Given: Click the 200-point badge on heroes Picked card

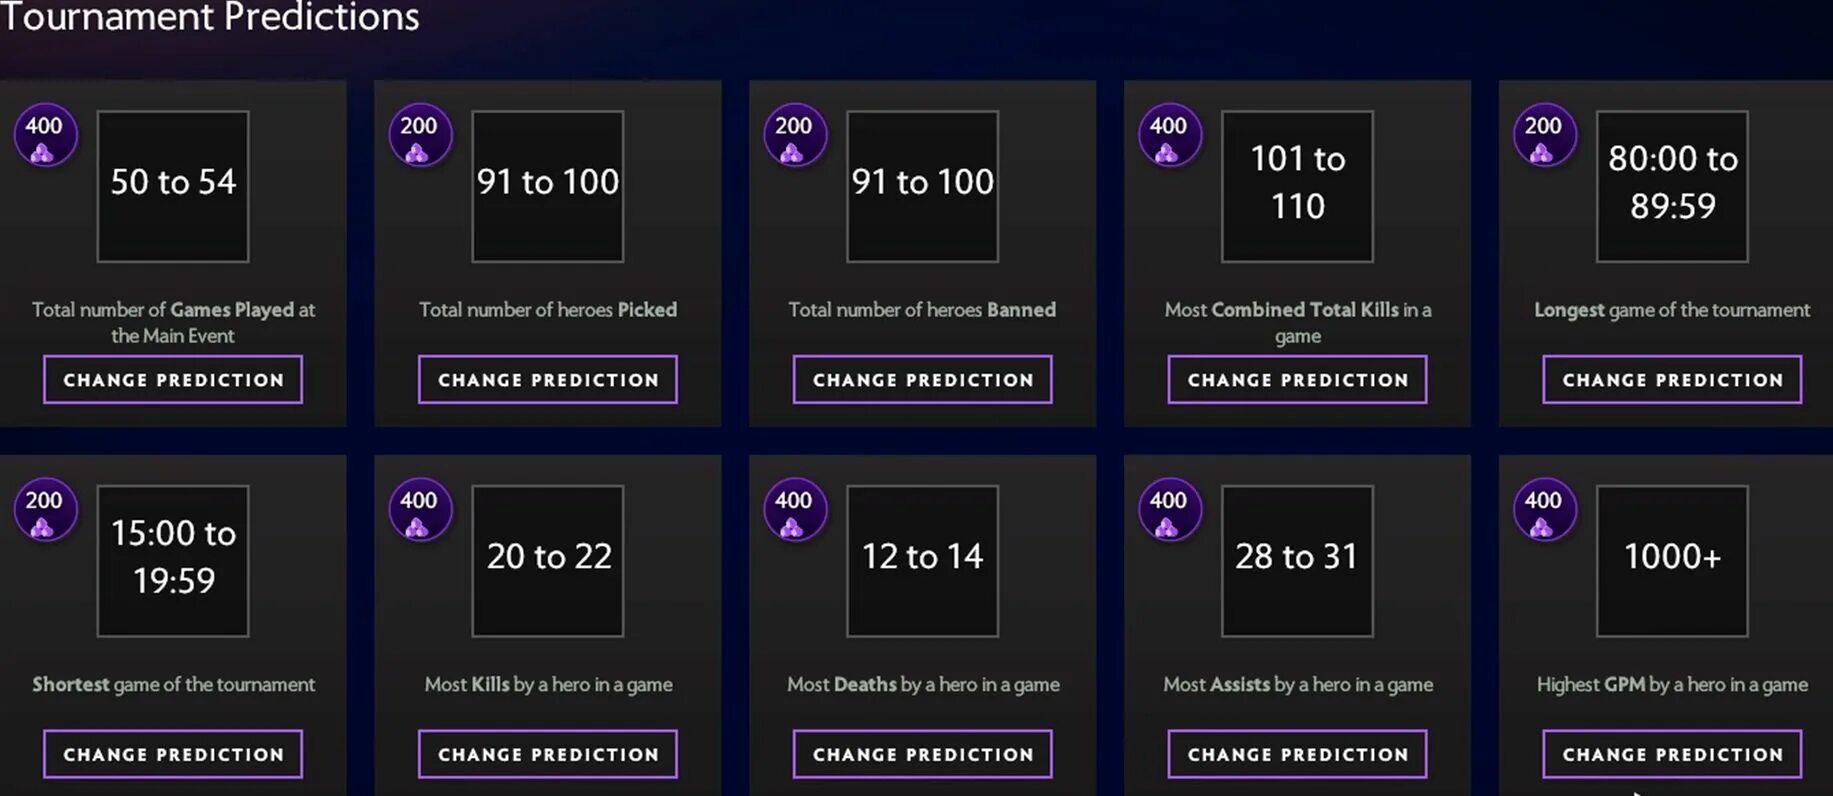Looking at the screenshot, I should 420,136.
